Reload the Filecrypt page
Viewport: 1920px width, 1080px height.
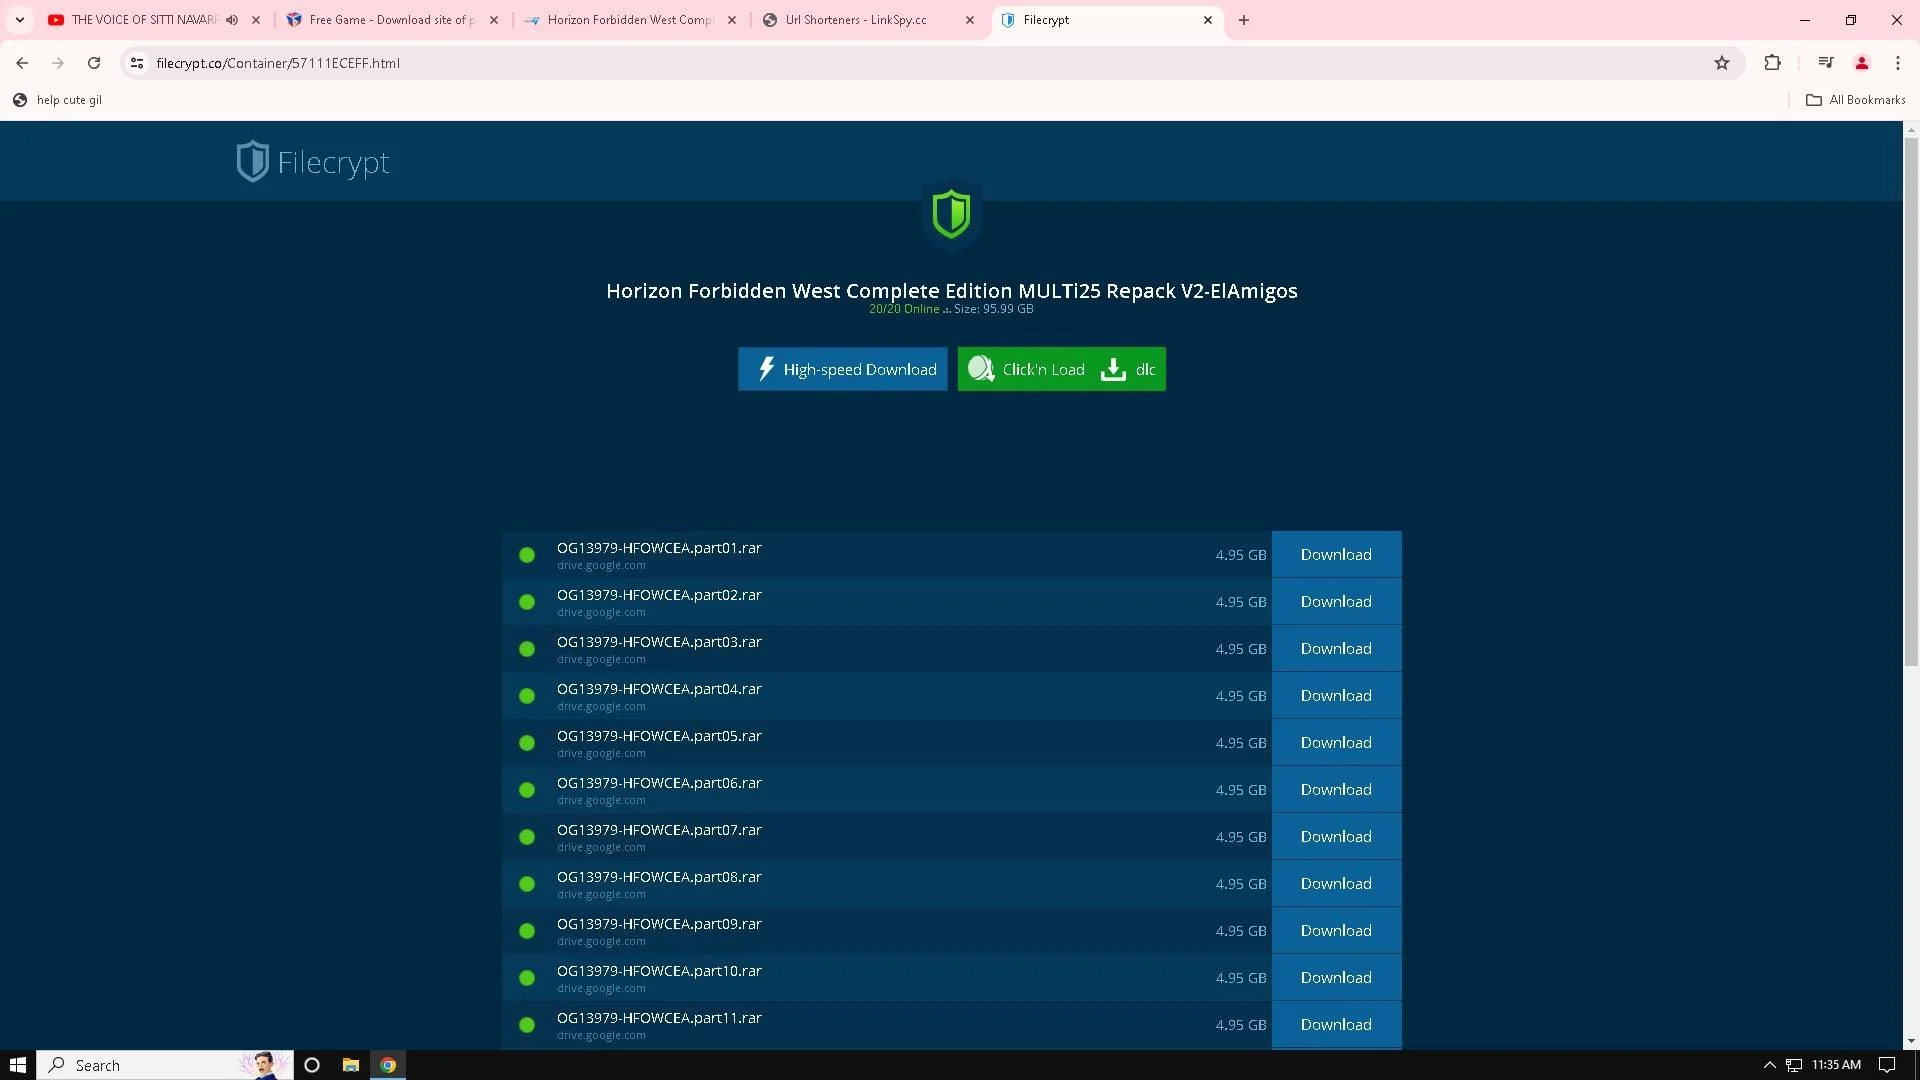pyautogui.click(x=94, y=63)
